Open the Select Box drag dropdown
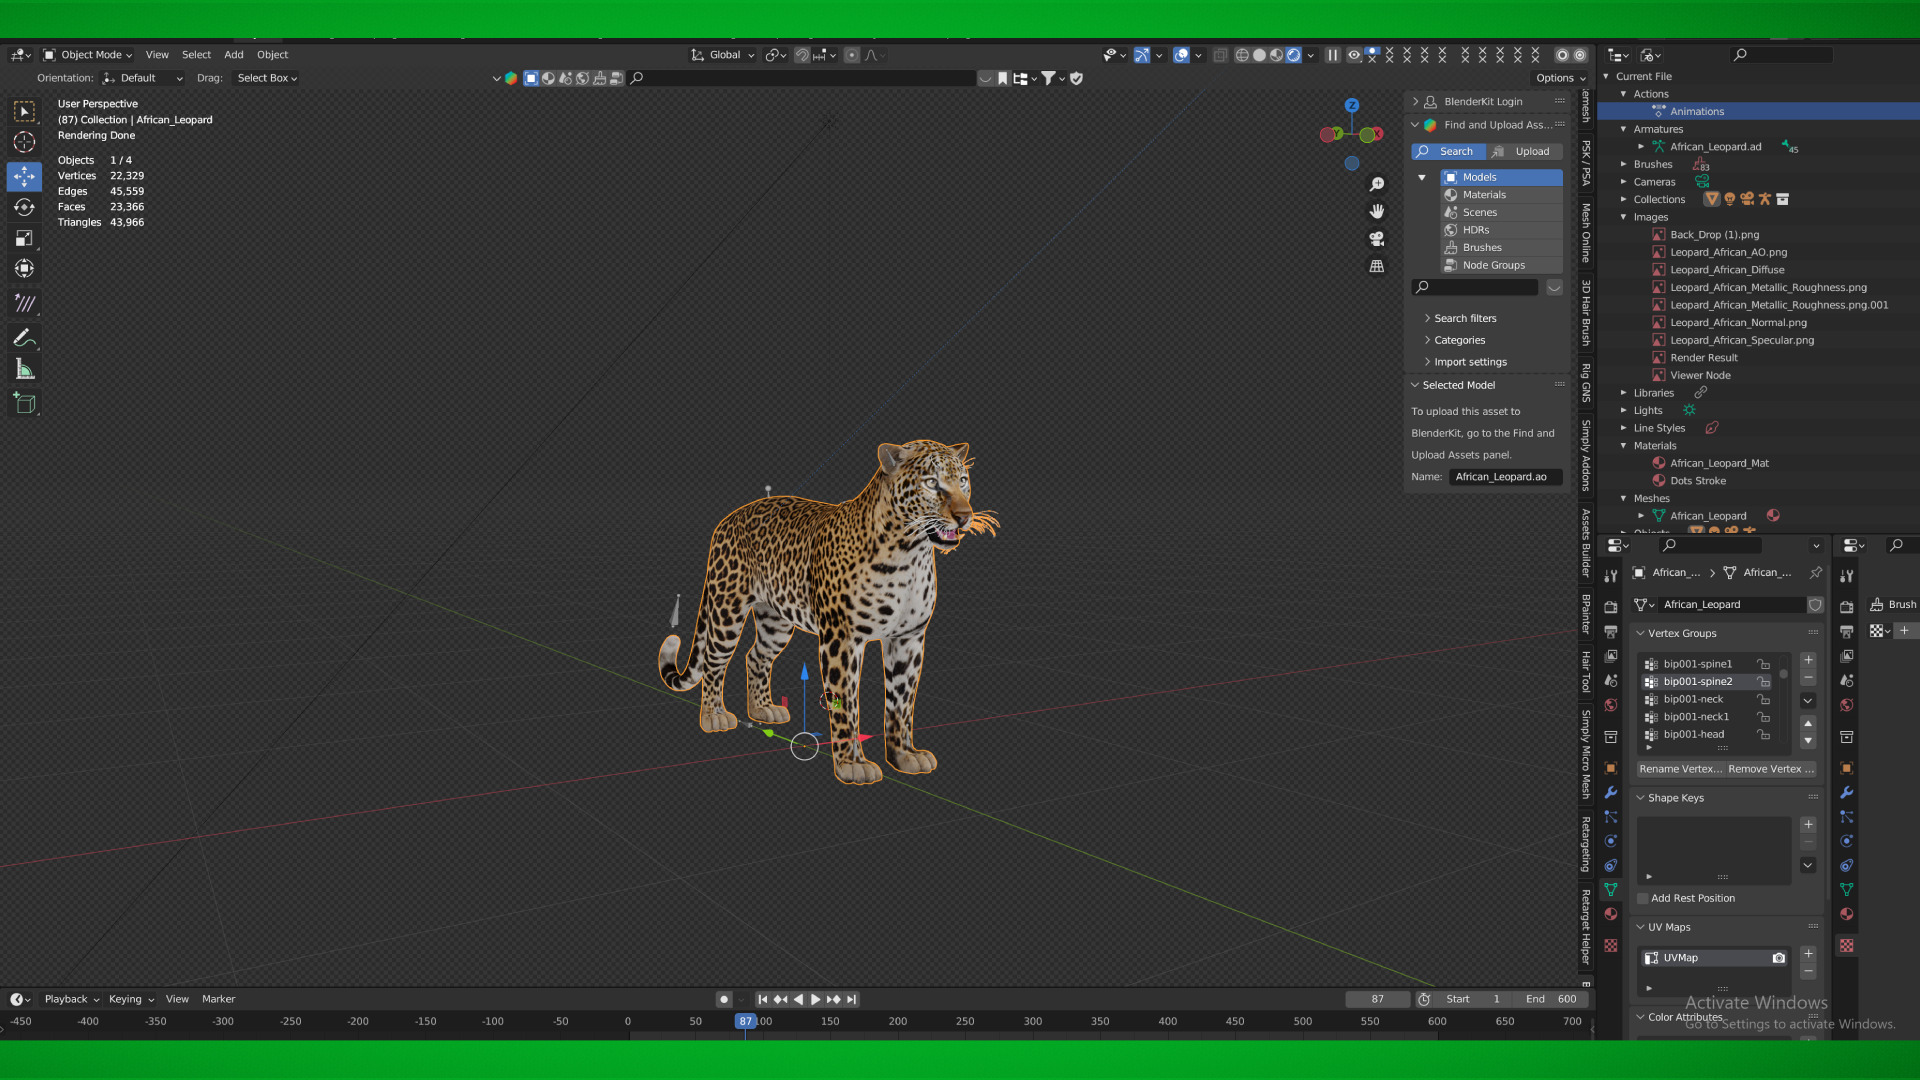The width and height of the screenshot is (1920, 1080). click(266, 78)
